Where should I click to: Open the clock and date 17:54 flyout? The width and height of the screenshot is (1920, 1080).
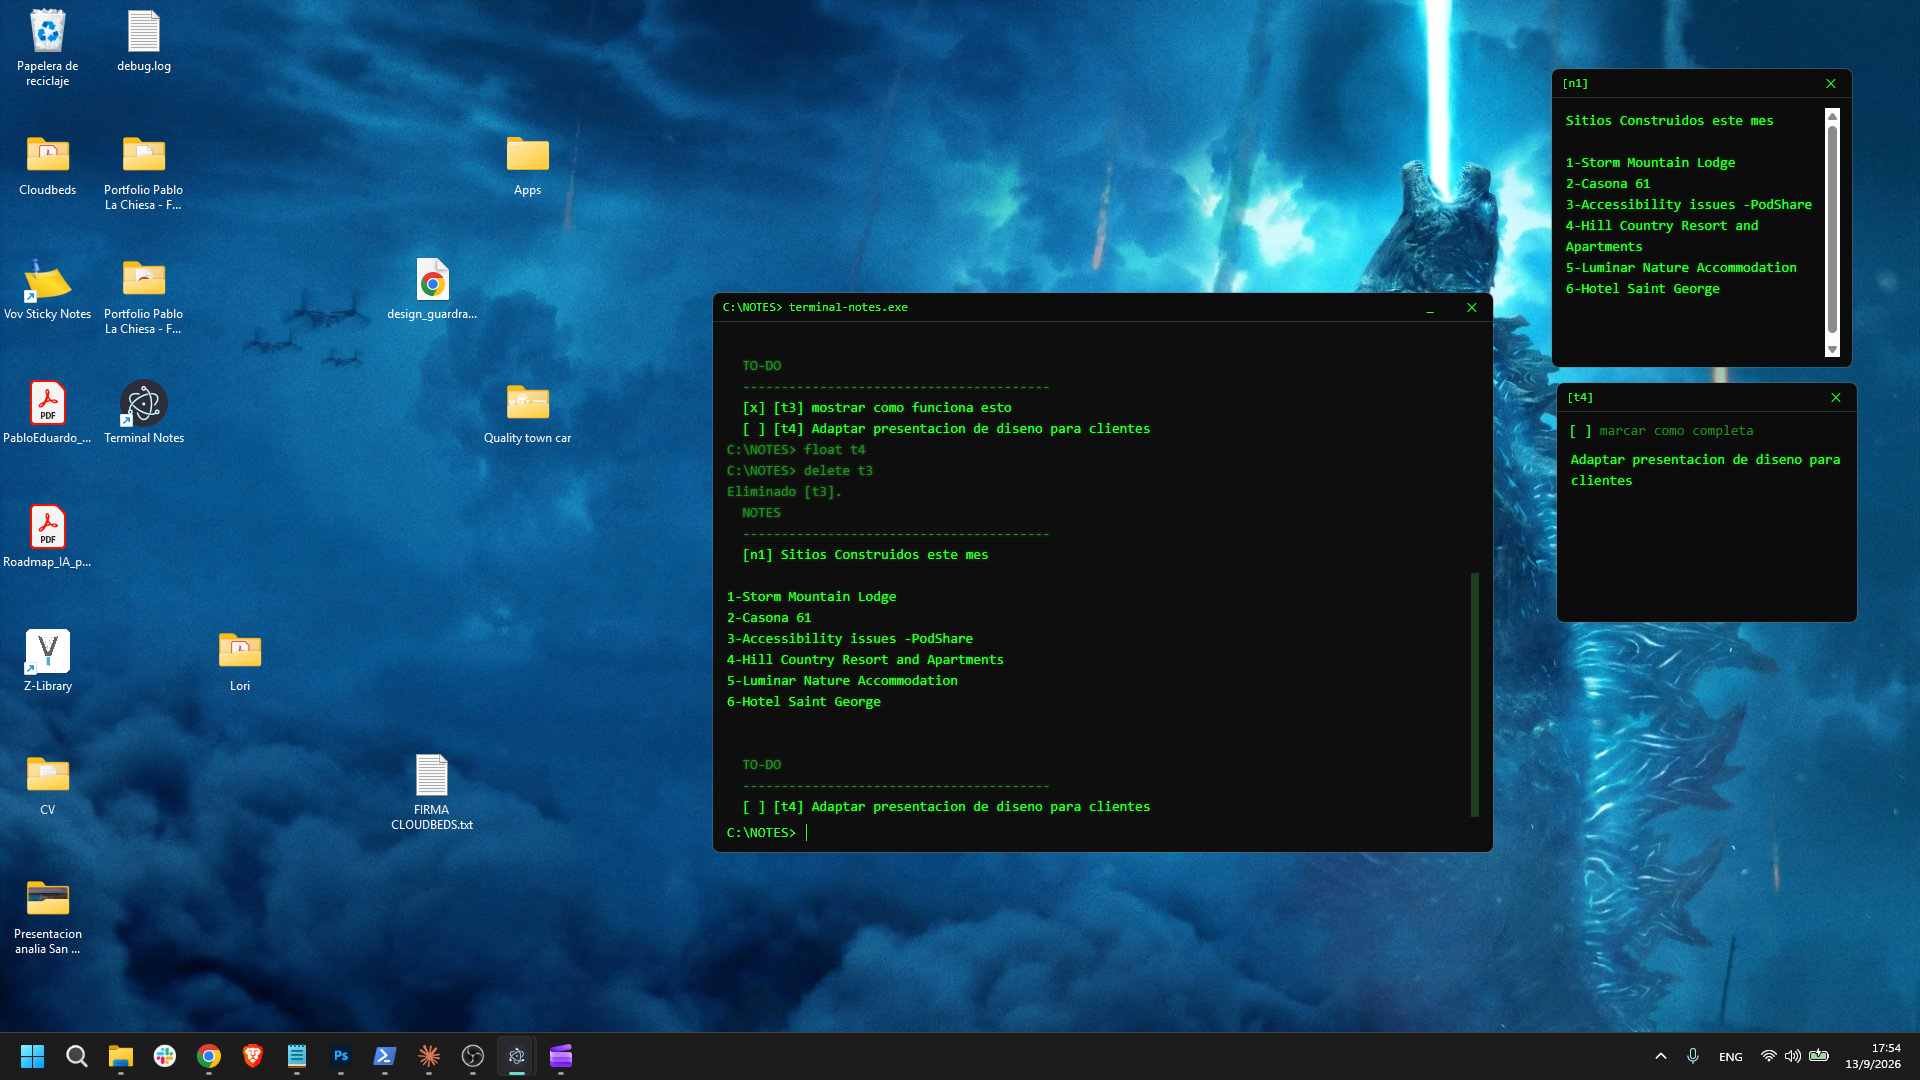(1873, 1056)
